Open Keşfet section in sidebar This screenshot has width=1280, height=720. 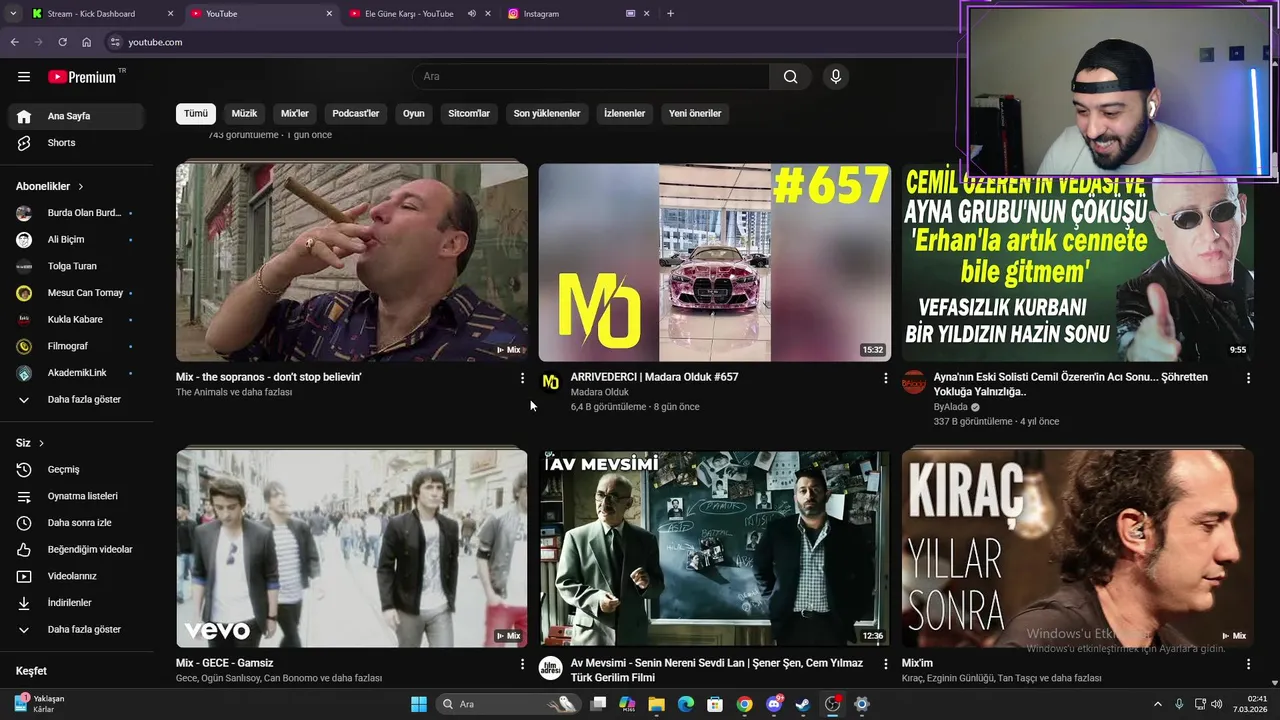[x=31, y=671]
